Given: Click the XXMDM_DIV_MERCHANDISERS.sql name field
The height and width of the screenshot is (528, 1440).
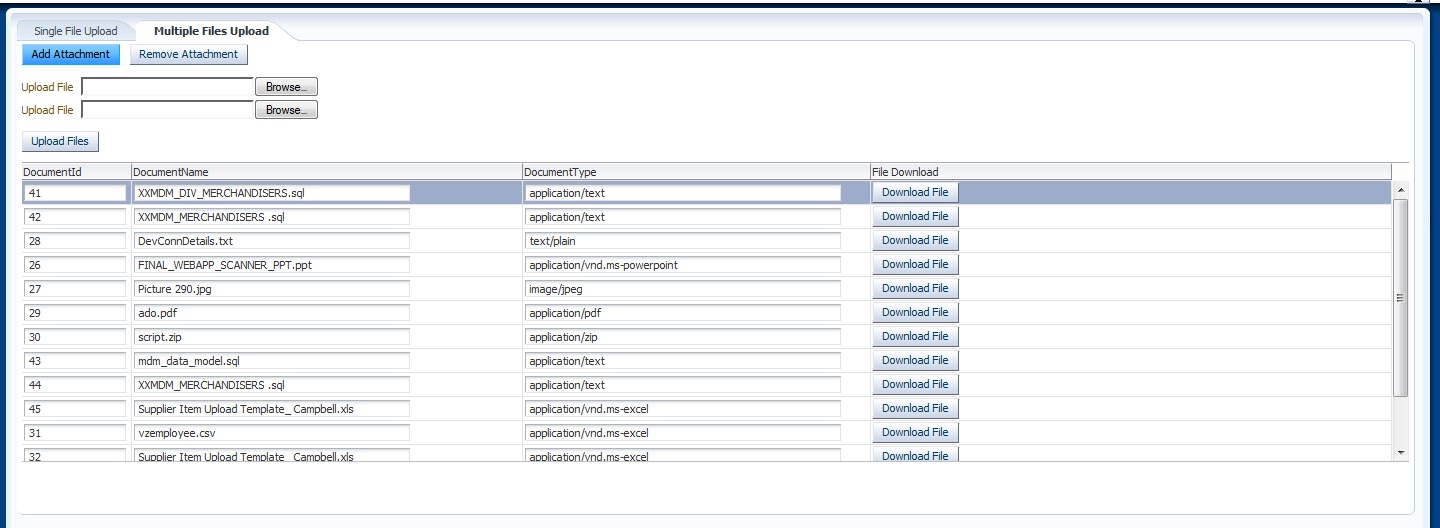Looking at the screenshot, I should [272, 193].
